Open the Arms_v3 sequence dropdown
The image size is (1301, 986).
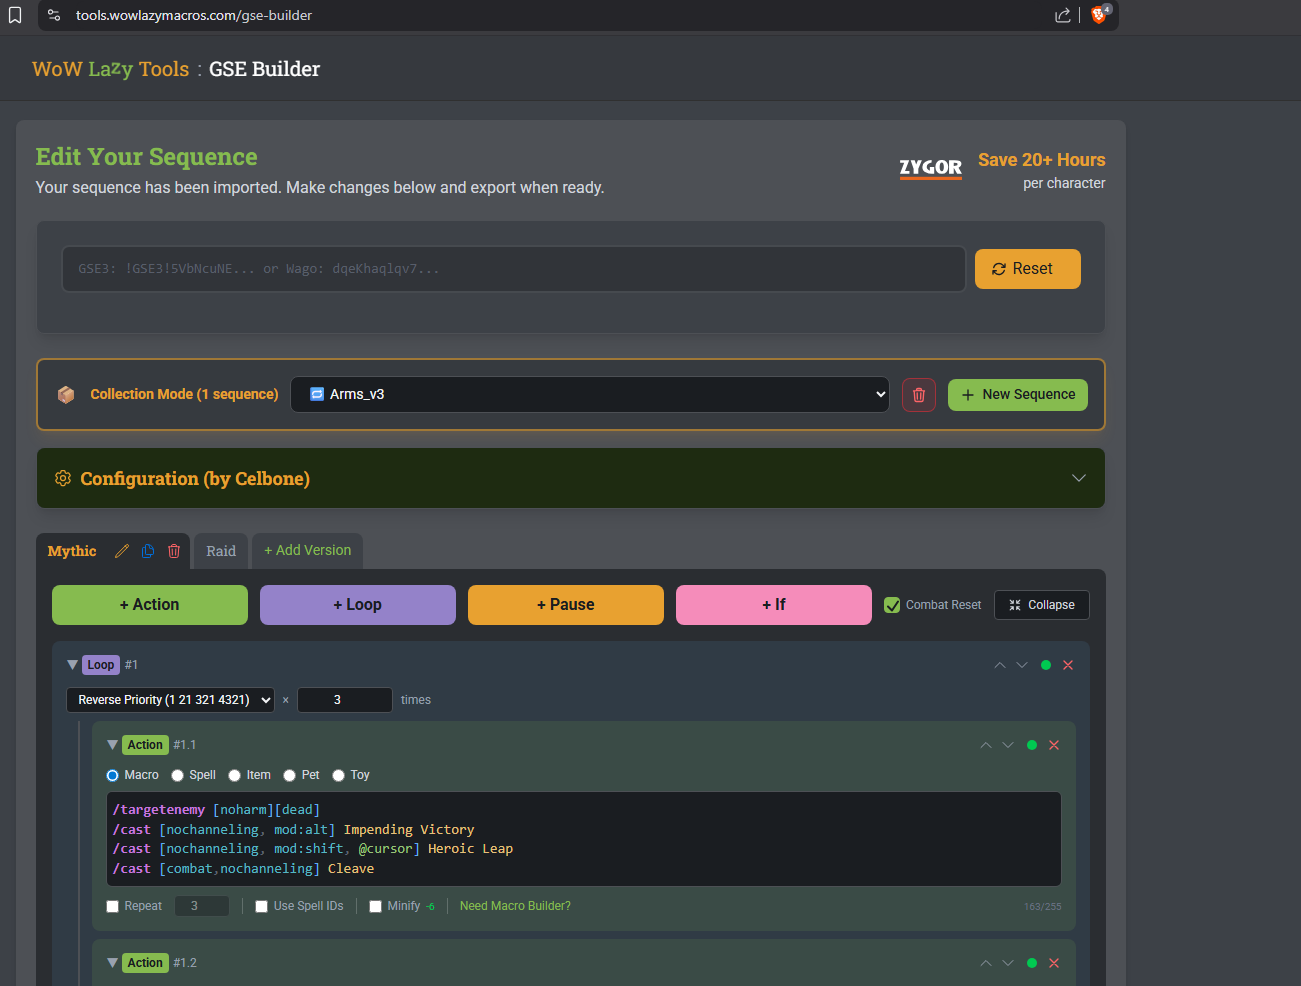coord(589,395)
